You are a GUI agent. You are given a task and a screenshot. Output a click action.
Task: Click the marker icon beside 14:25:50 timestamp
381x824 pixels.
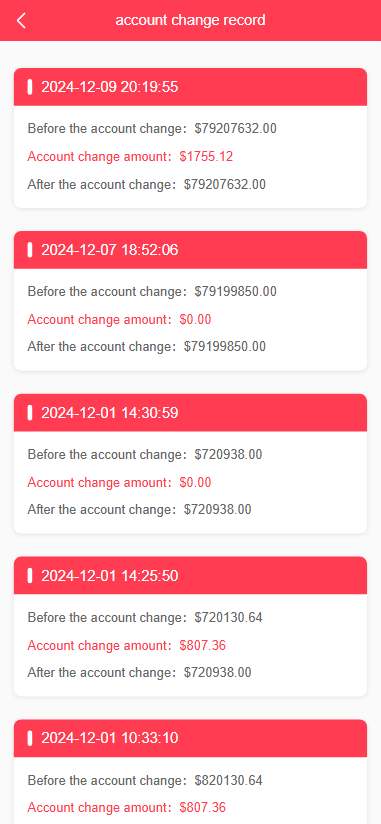click(30, 575)
